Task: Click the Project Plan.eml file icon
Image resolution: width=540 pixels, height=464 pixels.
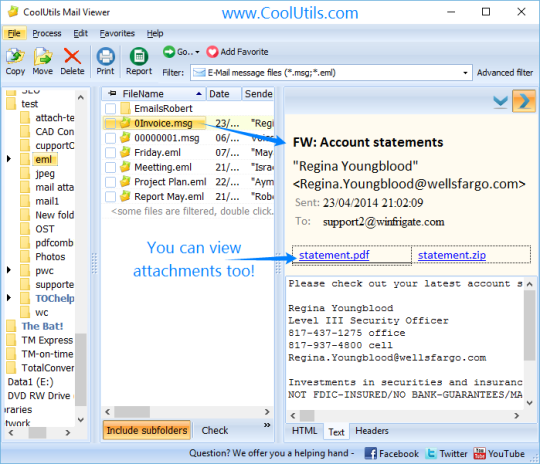Action: (x=125, y=182)
